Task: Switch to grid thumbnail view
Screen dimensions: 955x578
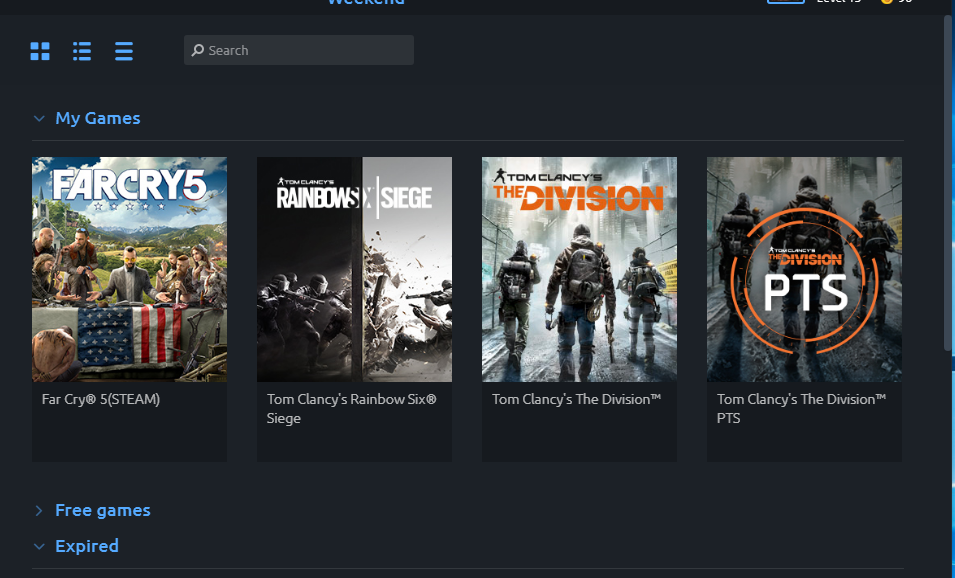Action: (x=40, y=51)
